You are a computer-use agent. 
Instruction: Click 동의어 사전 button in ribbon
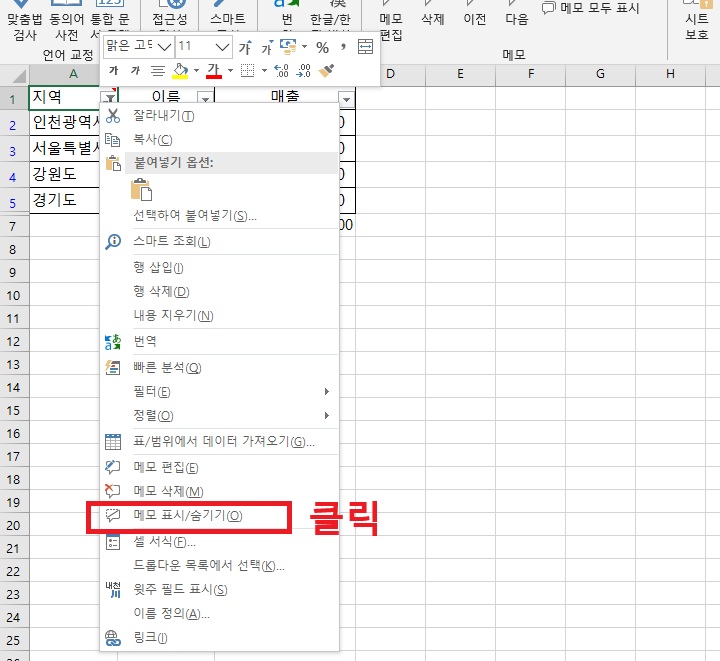[x=67, y=20]
